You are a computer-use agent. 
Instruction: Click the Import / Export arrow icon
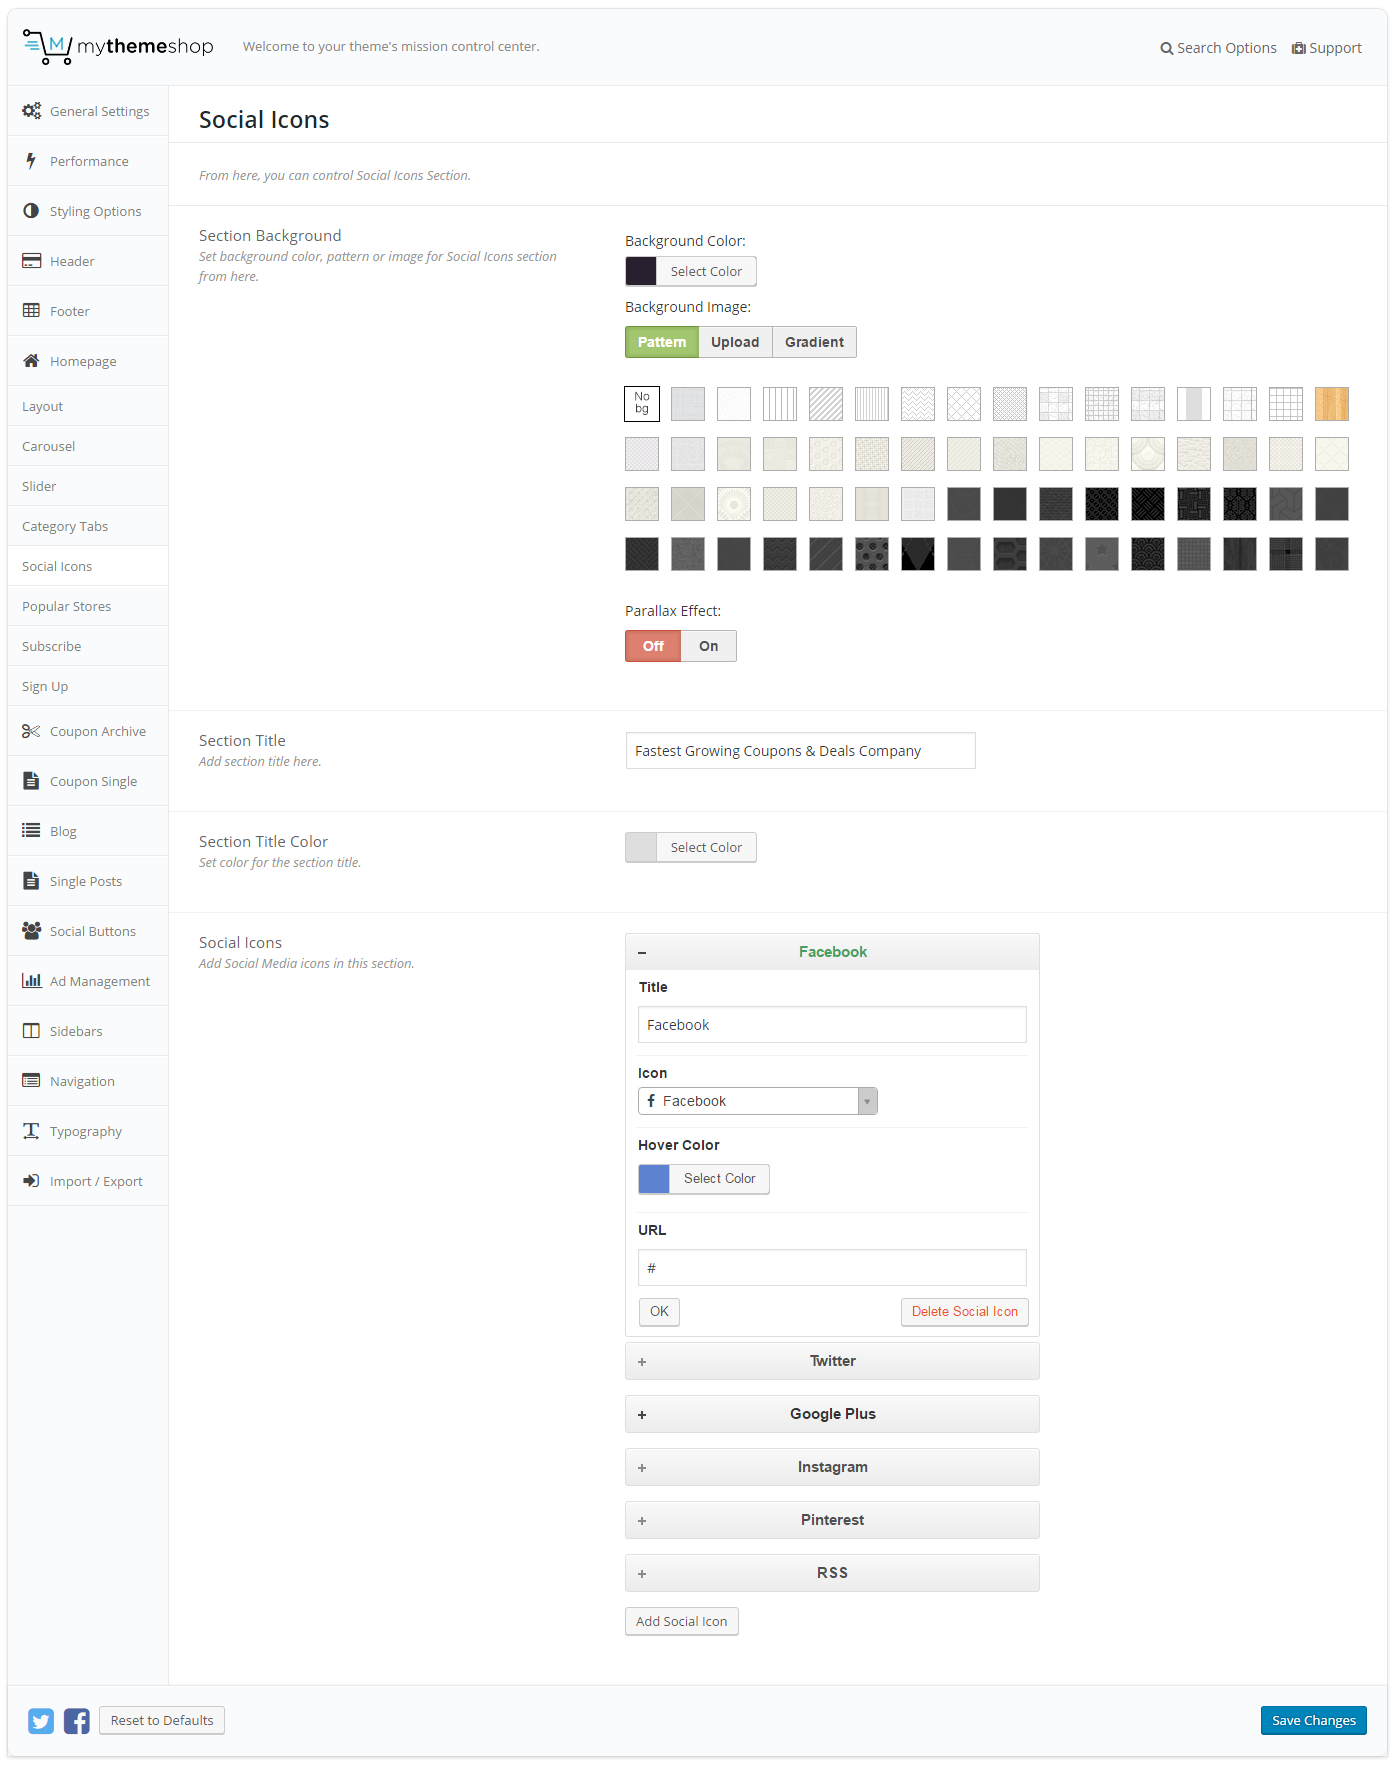click(x=31, y=1181)
